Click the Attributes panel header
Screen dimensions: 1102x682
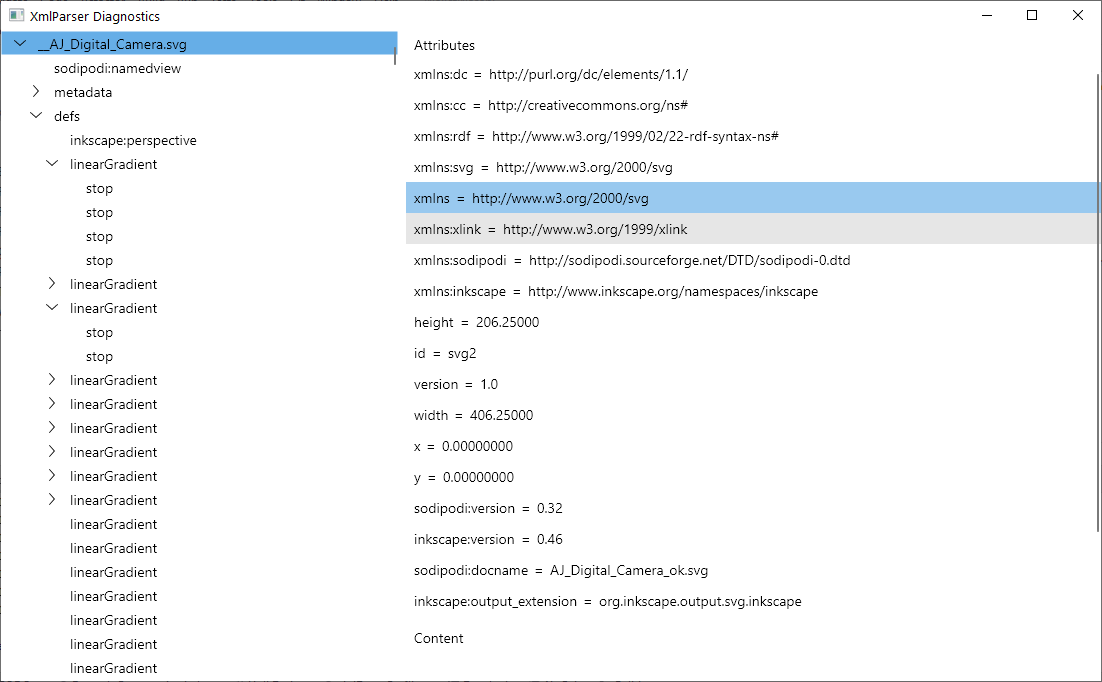tap(444, 45)
